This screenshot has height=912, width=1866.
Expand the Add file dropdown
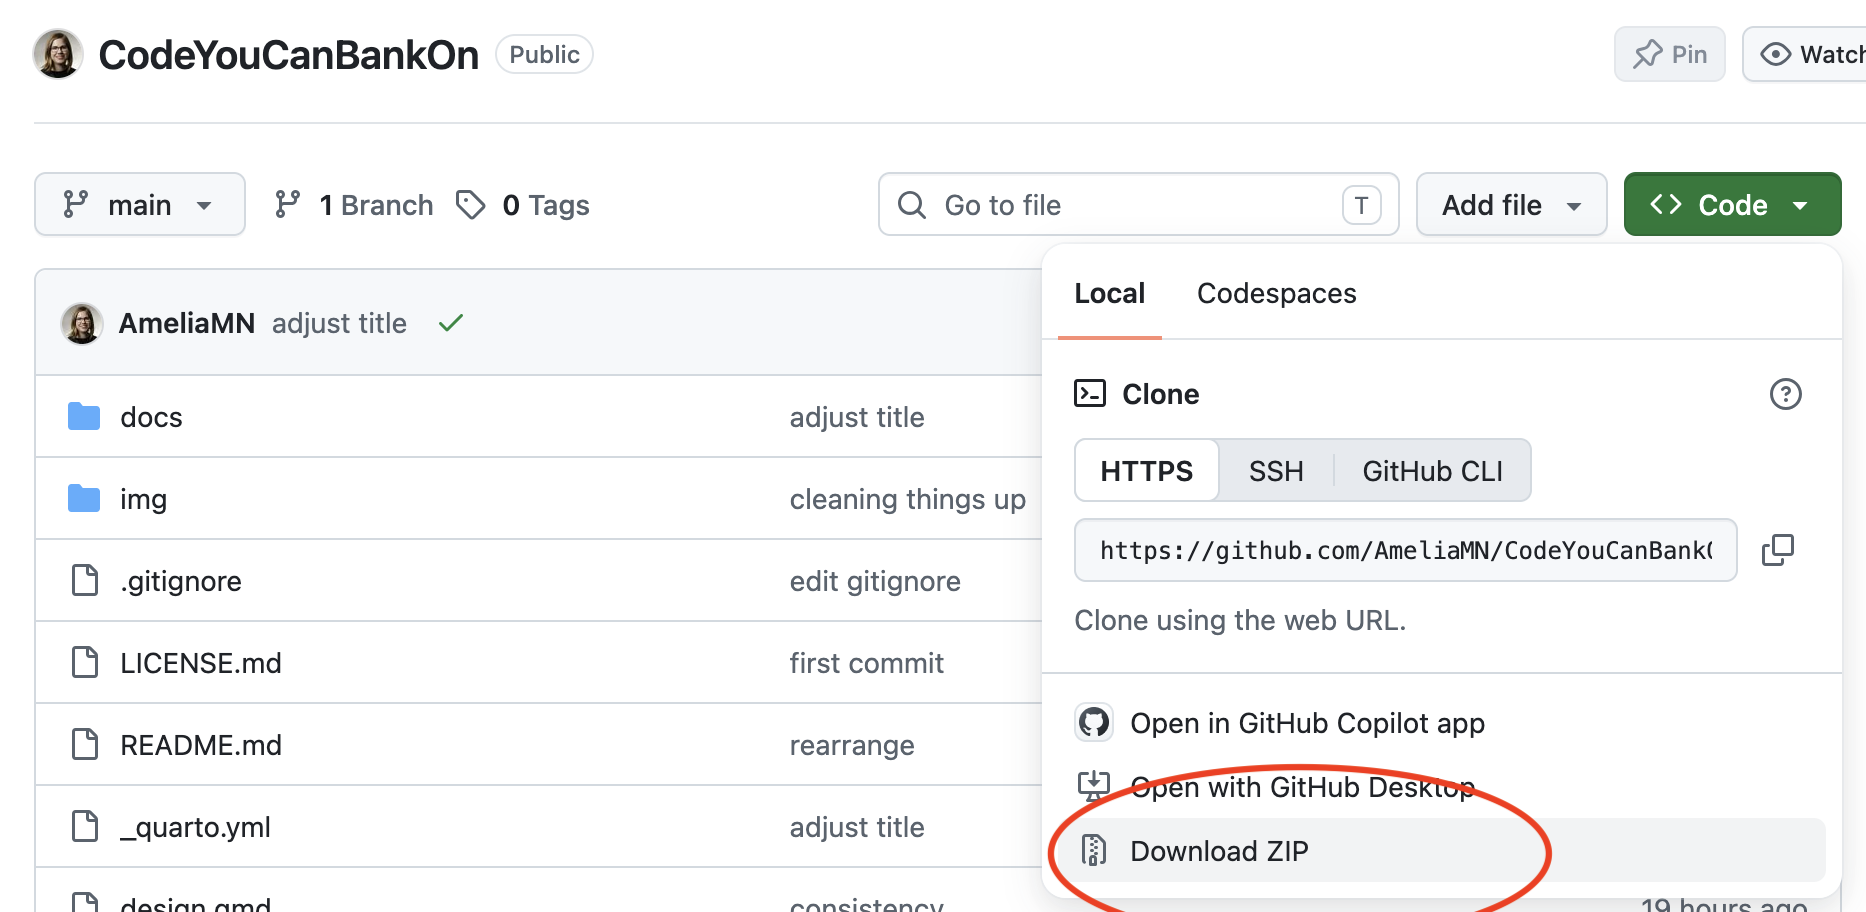tap(1512, 204)
